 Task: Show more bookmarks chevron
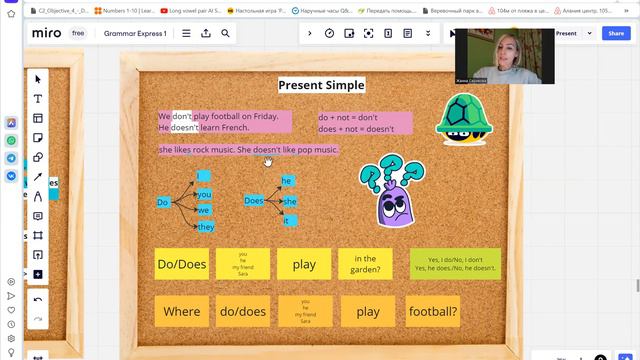click(626, 11)
